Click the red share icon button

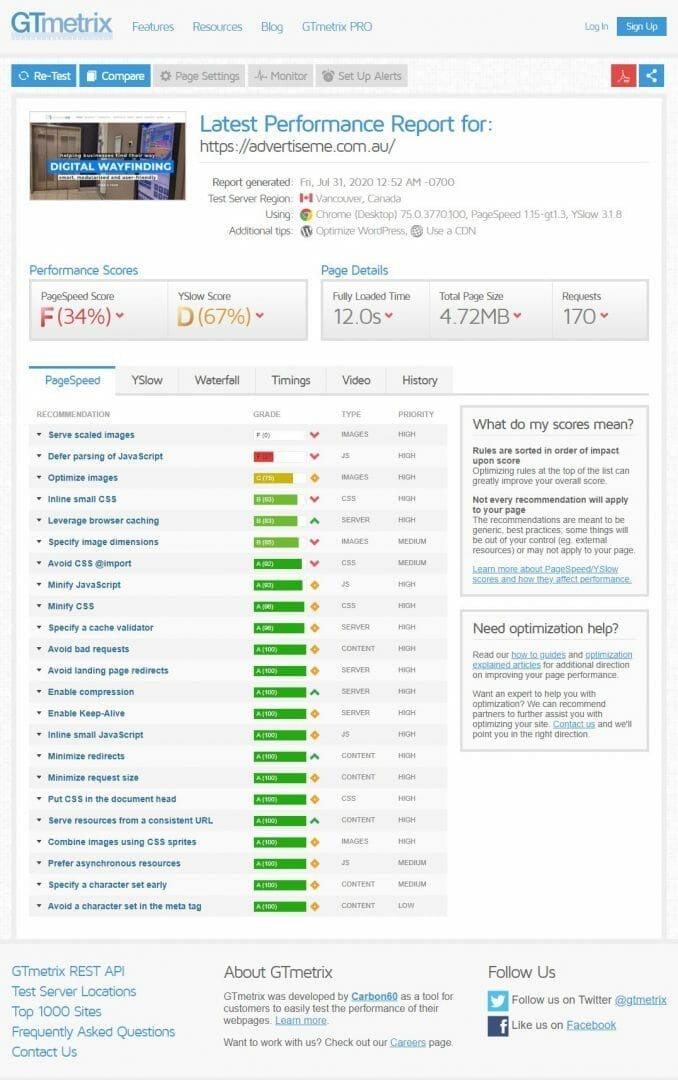pos(652,76)
